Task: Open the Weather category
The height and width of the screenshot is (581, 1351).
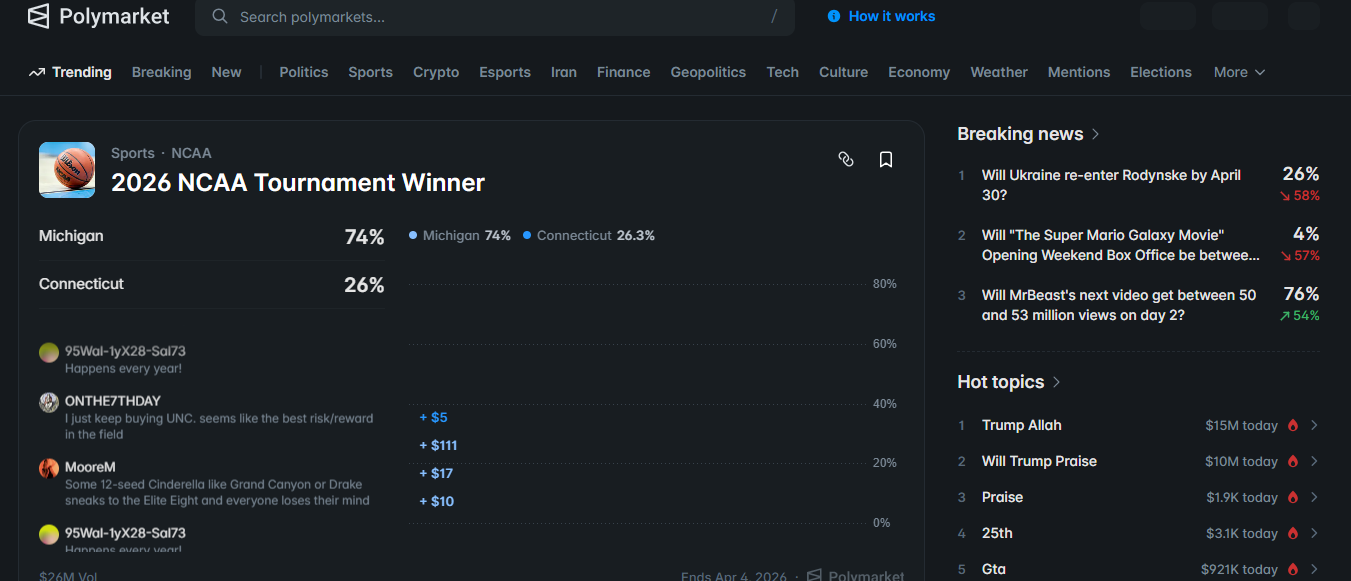Action: pos(999,72)
